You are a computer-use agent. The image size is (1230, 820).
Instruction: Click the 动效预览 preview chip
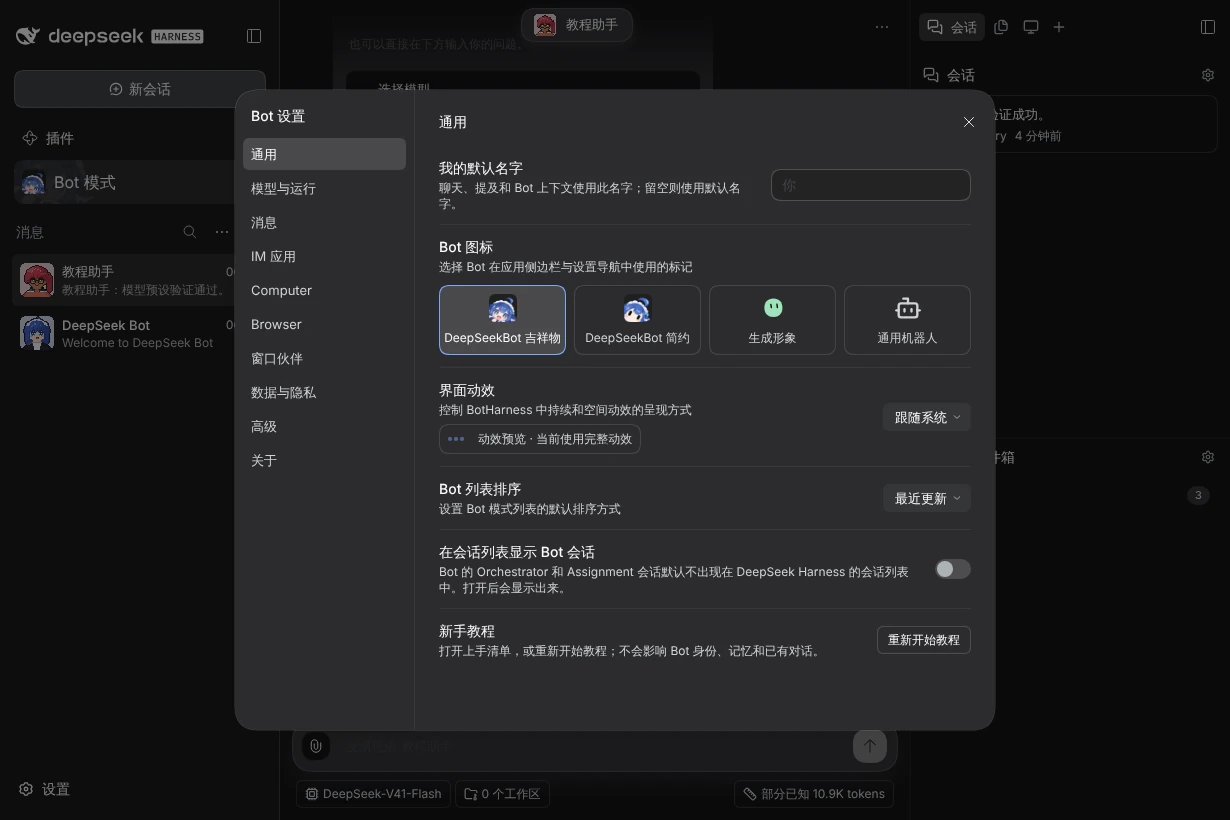point(540,439)
